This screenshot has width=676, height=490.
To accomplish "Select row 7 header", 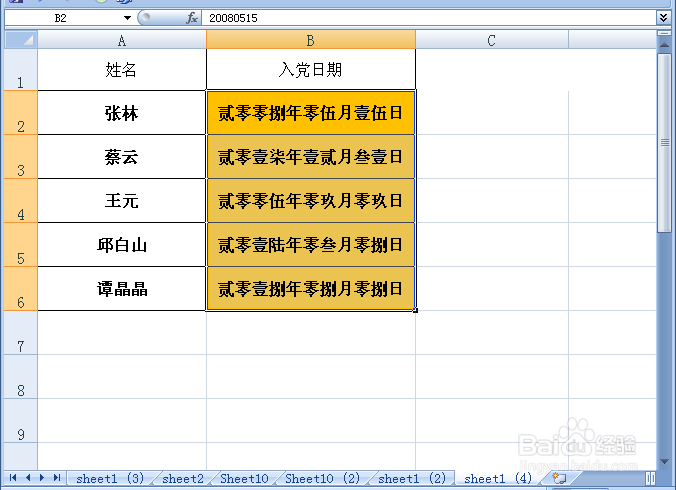I will [x=21, y=333].
